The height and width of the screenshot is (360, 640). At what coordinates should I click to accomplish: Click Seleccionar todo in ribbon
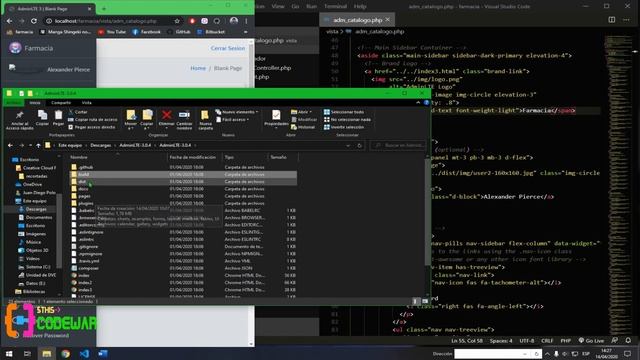pos(344,112)
